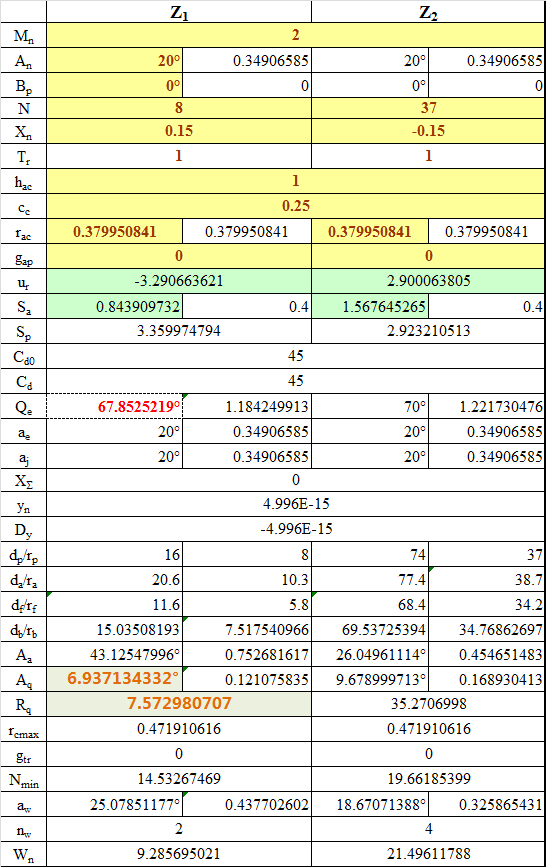
Task: Select the aw cell 18.67071388°
Action: click(370, 804)
